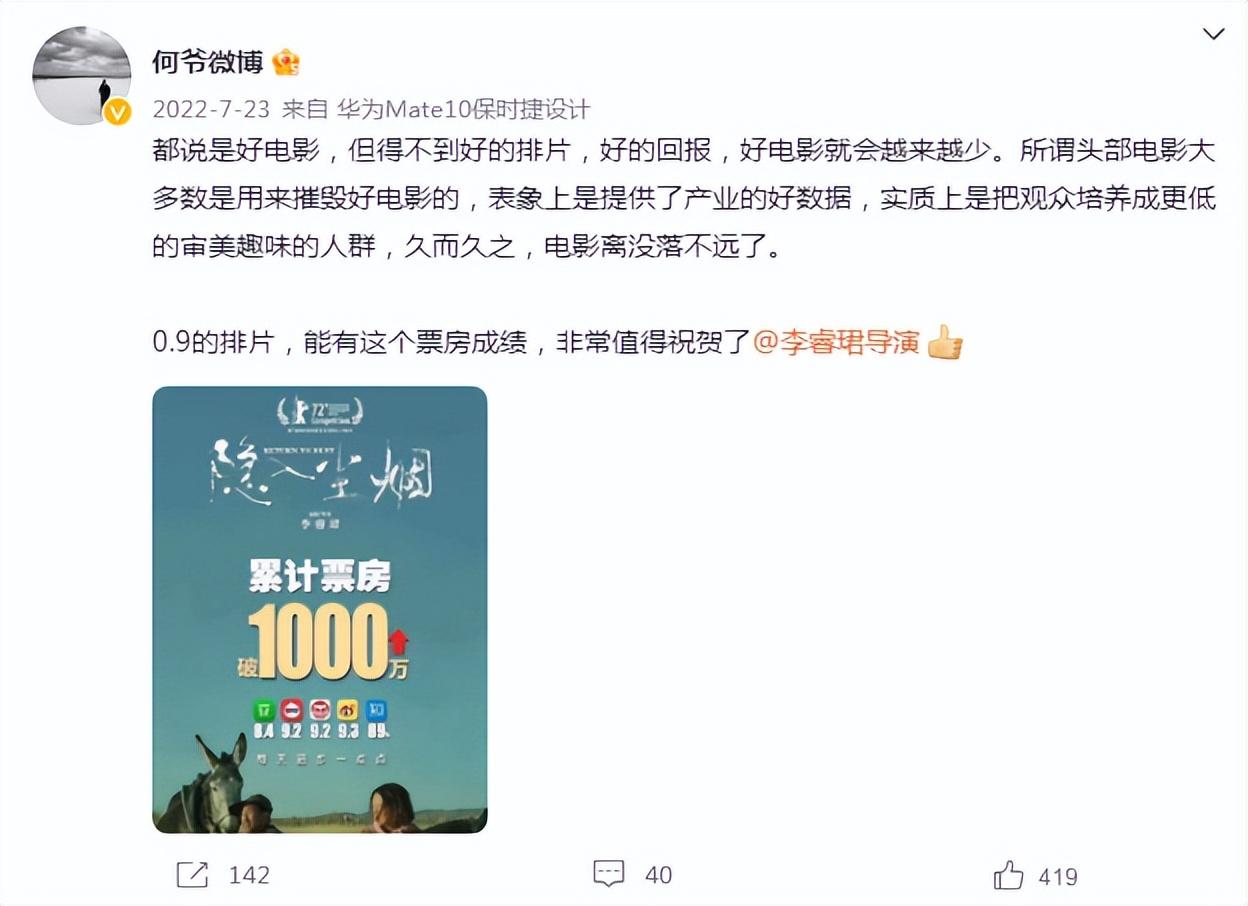This screenshot has height=906, width=1248.
Task: Open the 何爷微博 username link
Action: pyautogui.click(x=208, y=62)
